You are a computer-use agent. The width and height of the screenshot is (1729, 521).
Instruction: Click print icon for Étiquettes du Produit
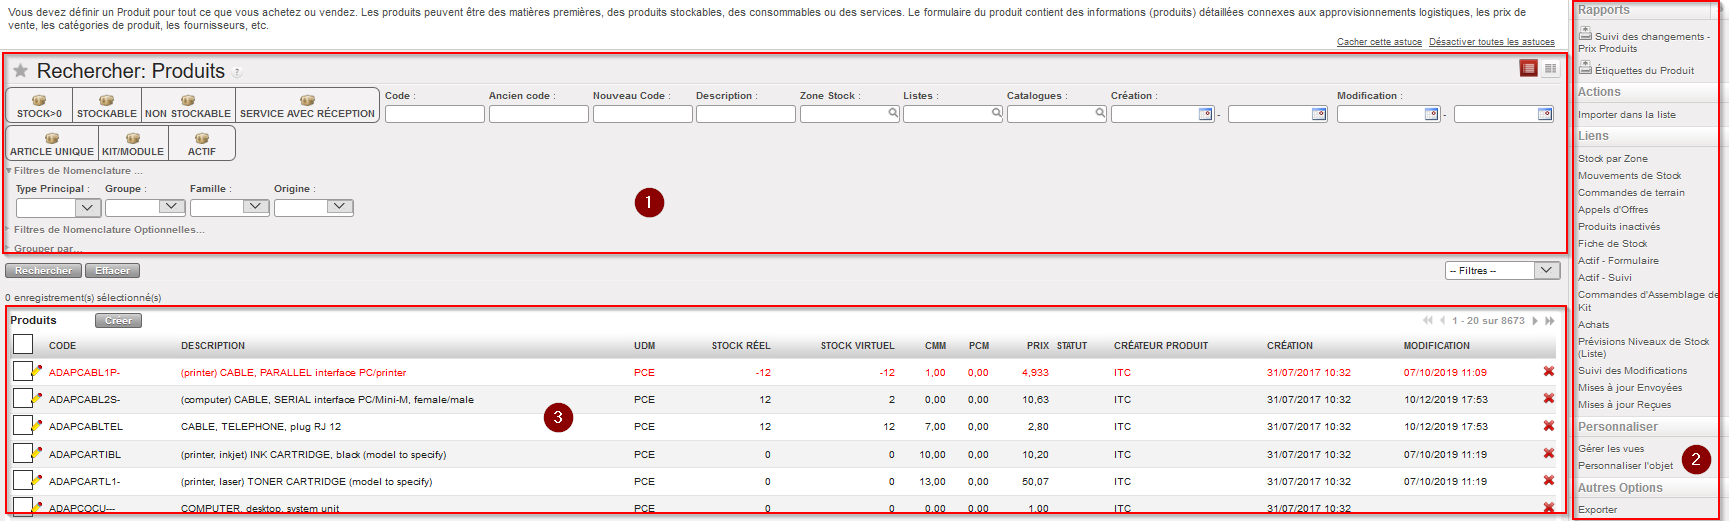[1585, 68]
